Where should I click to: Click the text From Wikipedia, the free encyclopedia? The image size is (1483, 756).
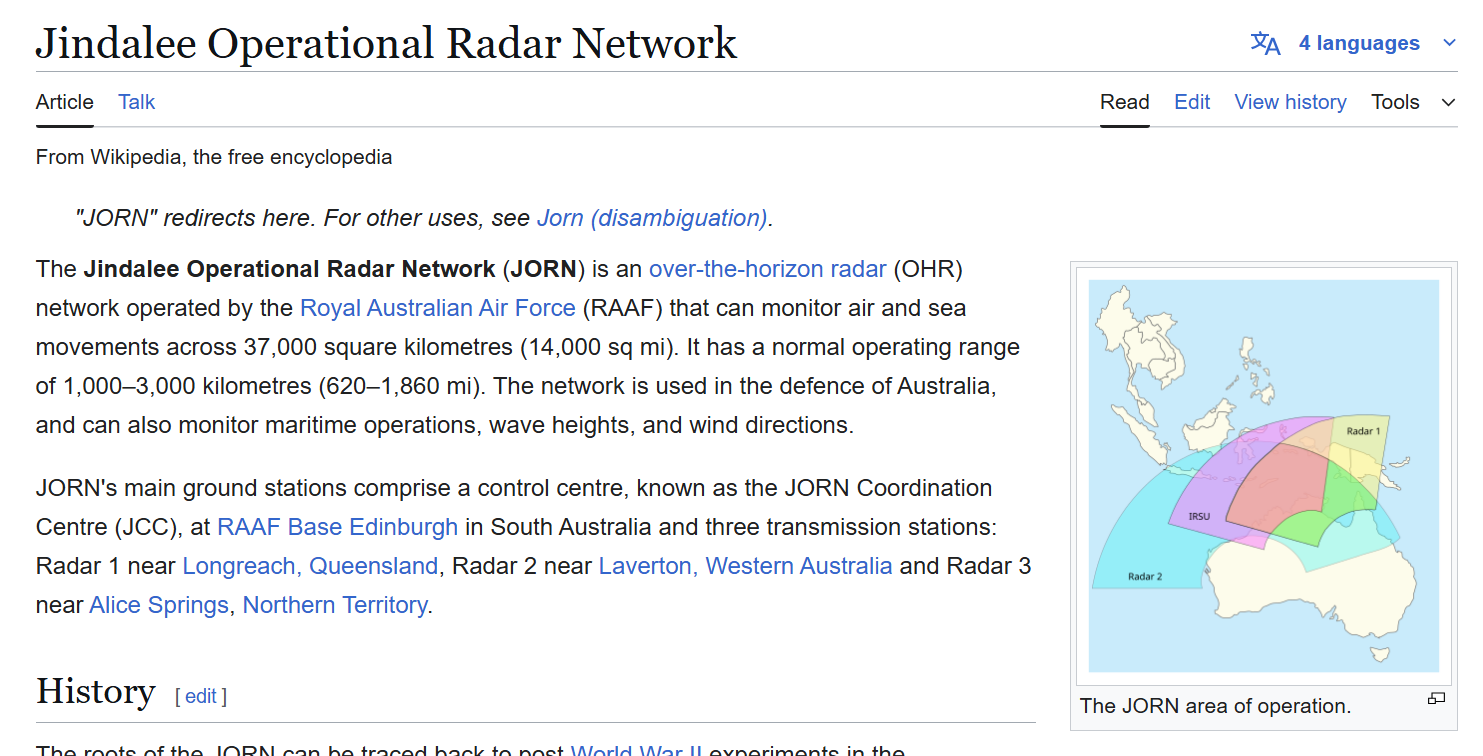pyautogui.click(x=214, y=157)
